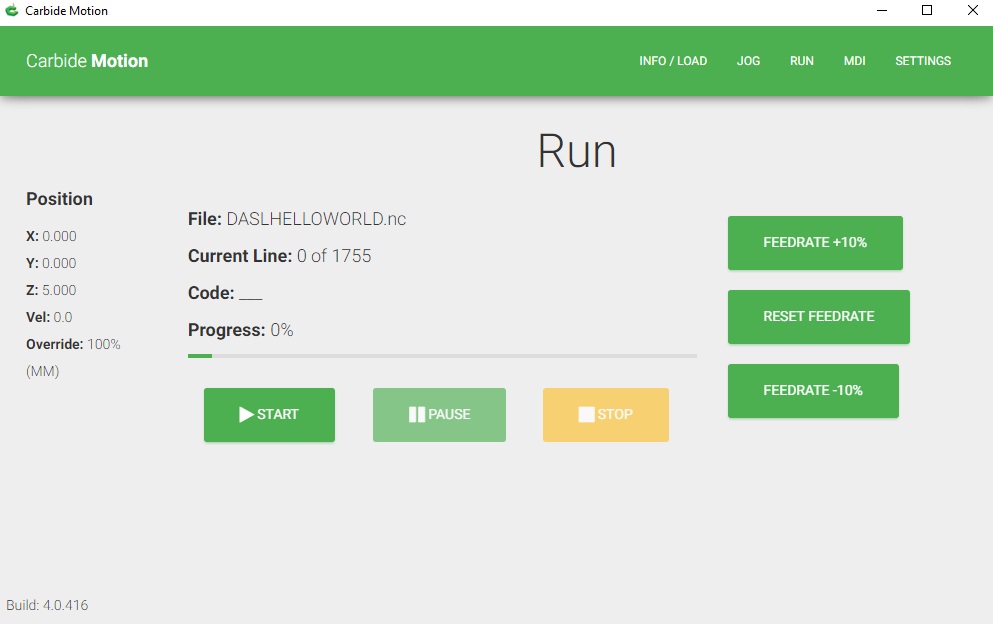Switch to the JOG page
The height and width of the screenshot is (624, 993).
coord(748,61)
